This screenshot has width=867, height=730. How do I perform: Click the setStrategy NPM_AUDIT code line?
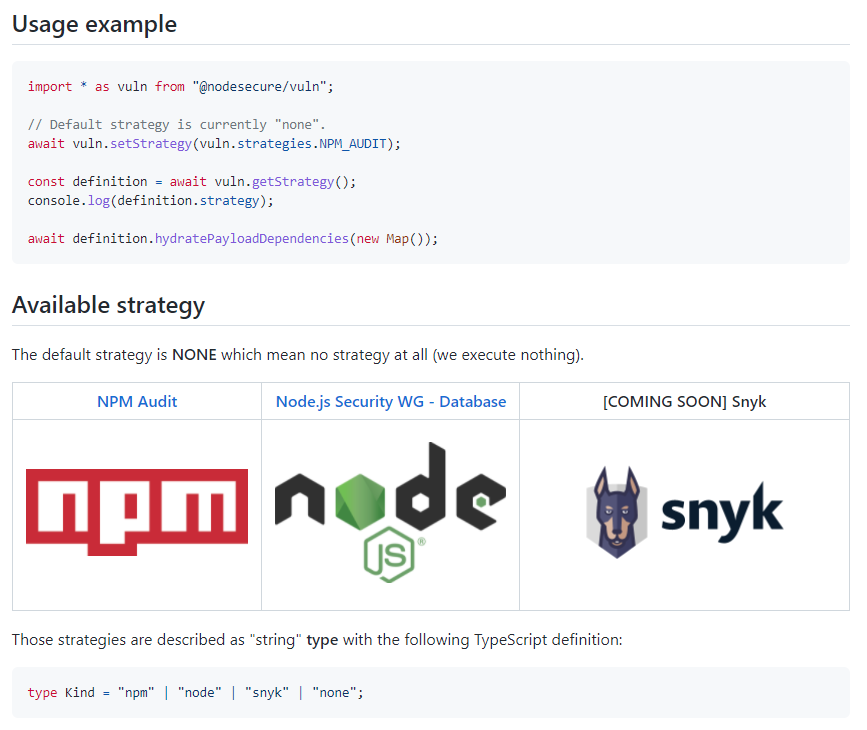215,144
